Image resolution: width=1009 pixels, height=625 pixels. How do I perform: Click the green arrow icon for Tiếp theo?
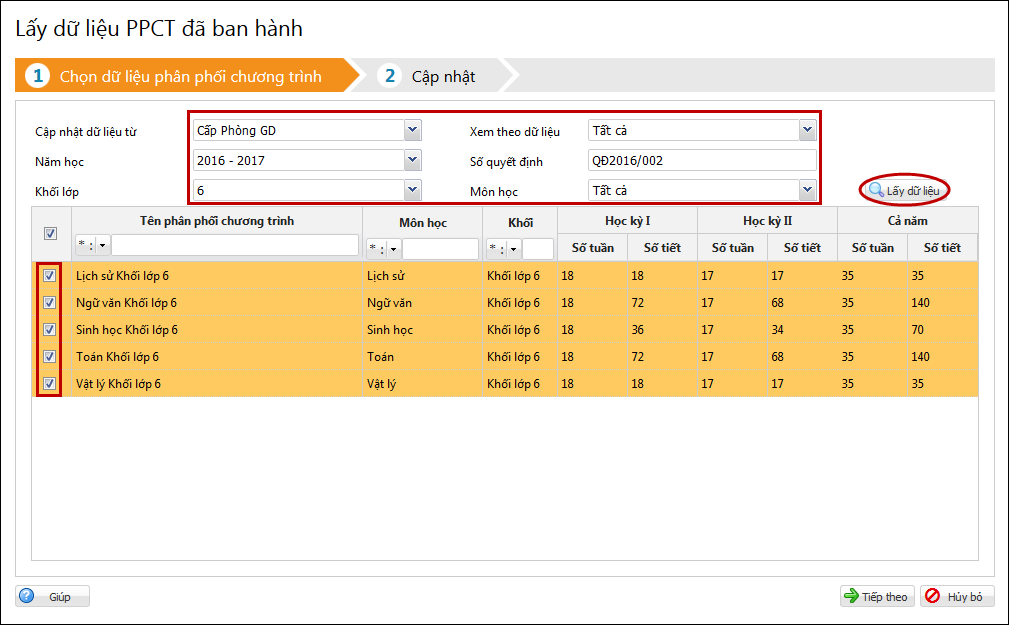click(851, 596)
